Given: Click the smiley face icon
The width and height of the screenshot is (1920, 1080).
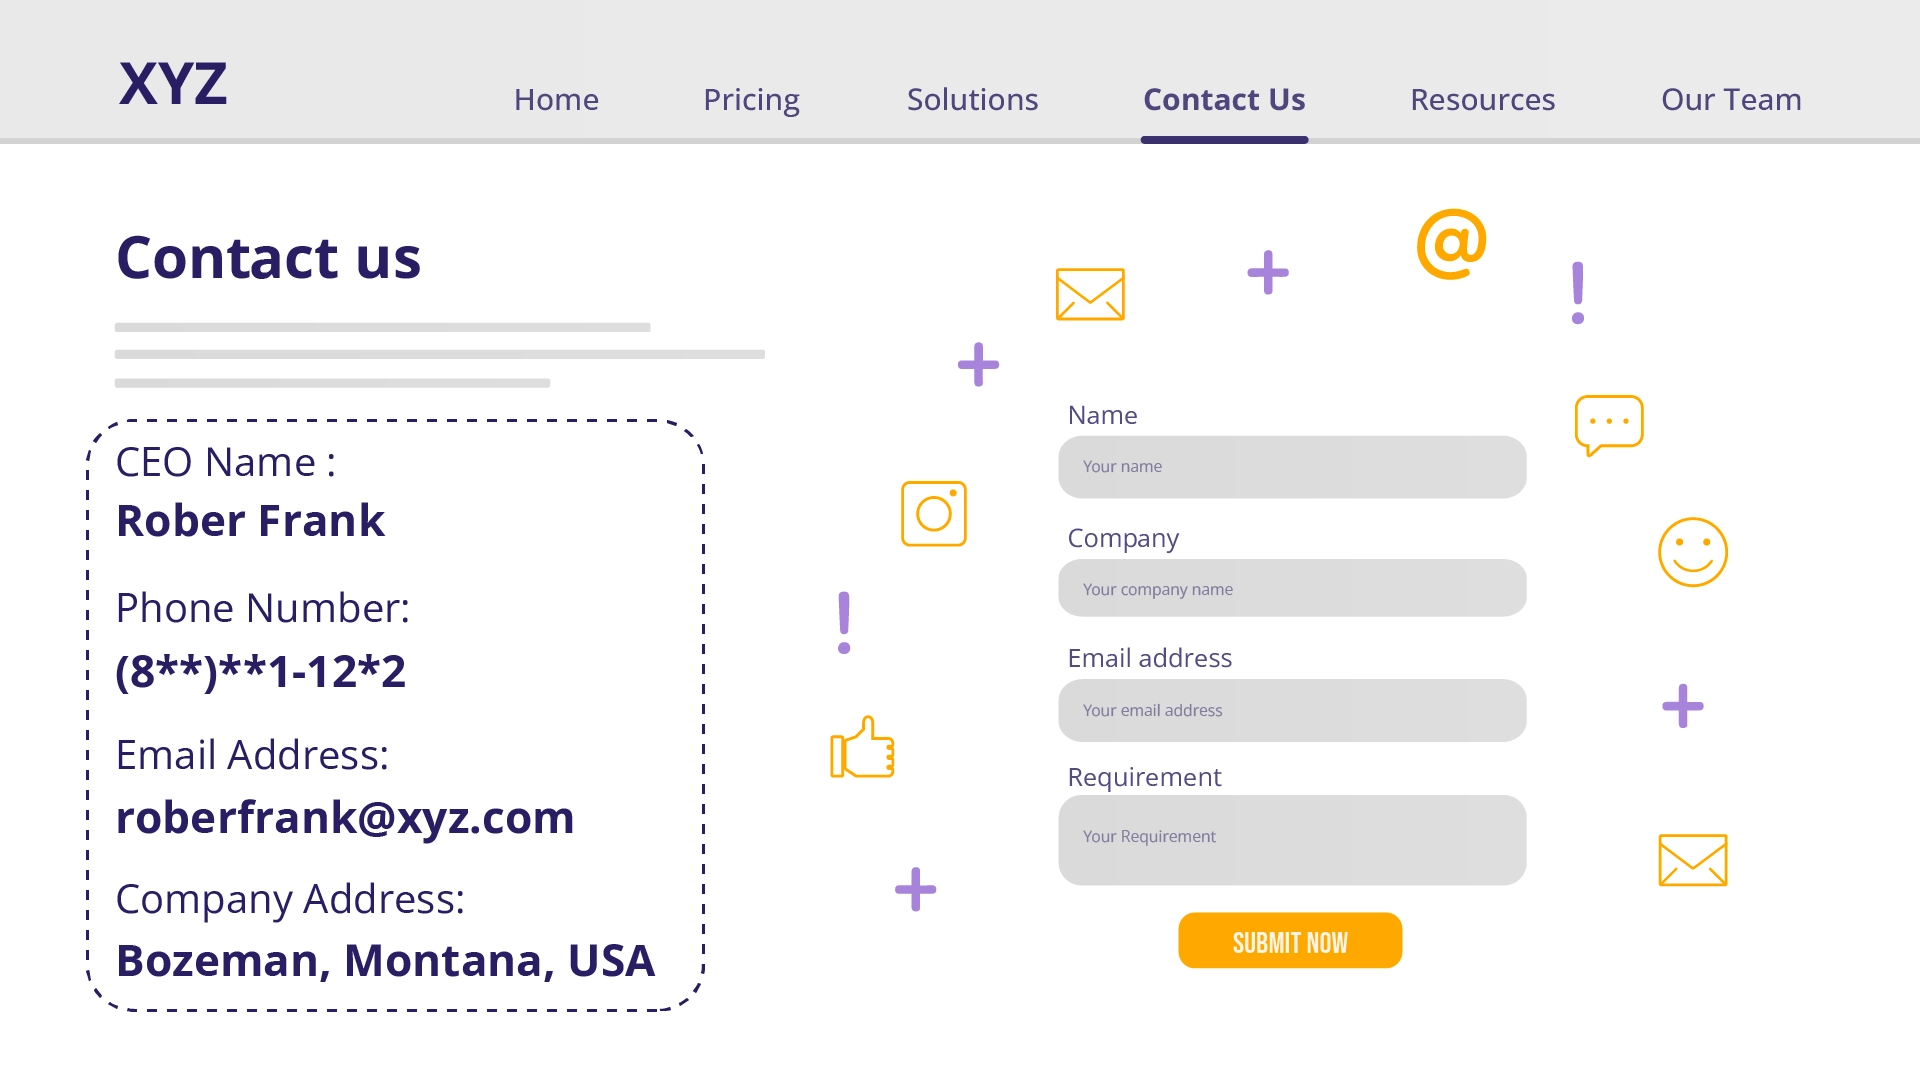Looking at the screenshot, I should click(x=1692, y=552).
